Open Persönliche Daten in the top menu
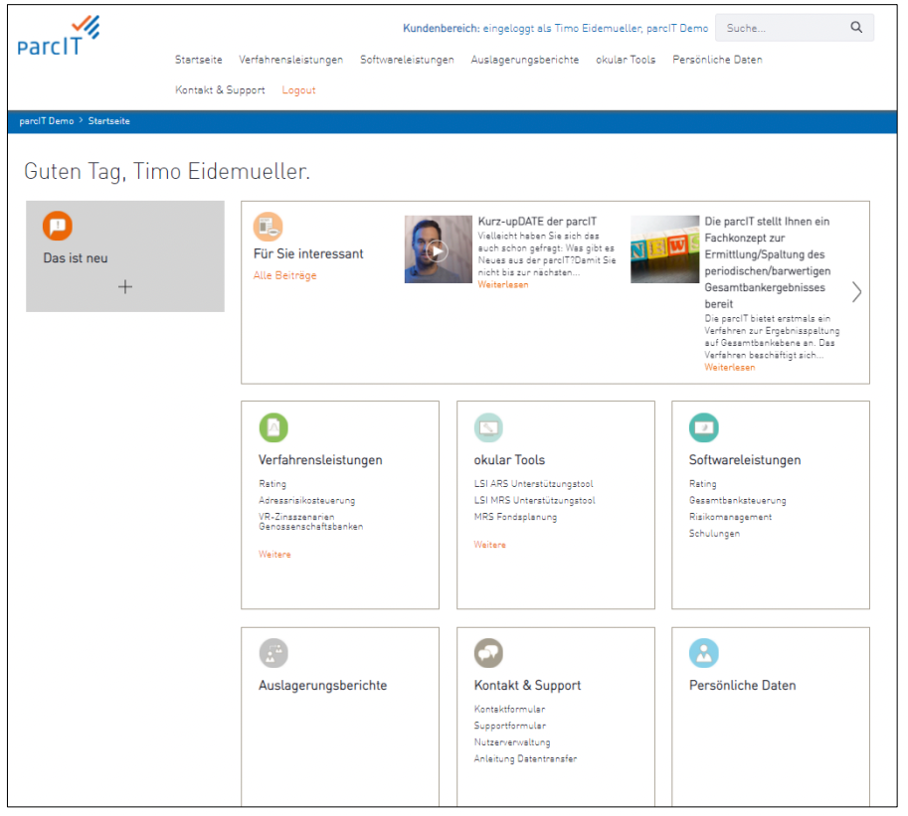This screenshot has height=816, width=908. click(x=717, y=60)
